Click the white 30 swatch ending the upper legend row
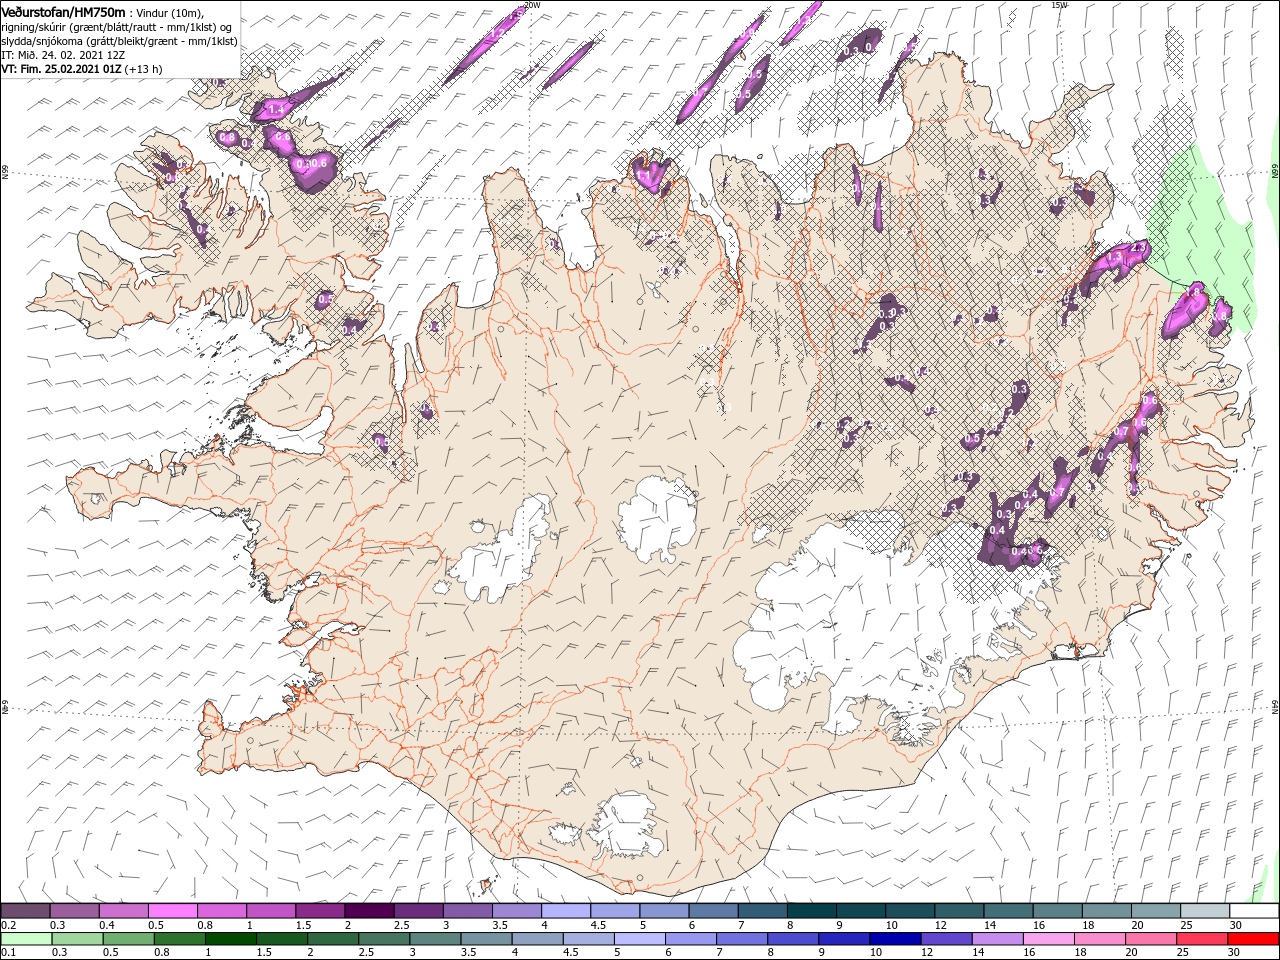1280x960 pixels. 1254,910
